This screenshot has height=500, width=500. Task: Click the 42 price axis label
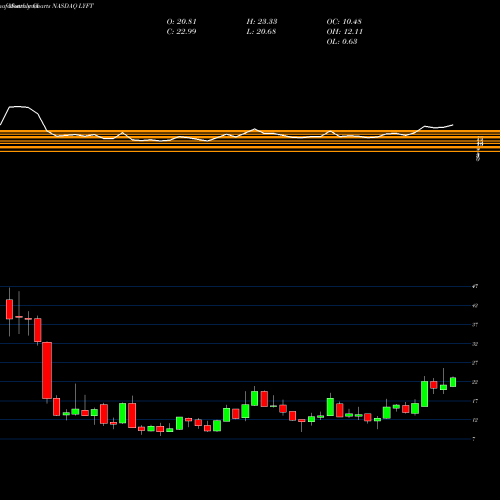click(x=475, y=305)
